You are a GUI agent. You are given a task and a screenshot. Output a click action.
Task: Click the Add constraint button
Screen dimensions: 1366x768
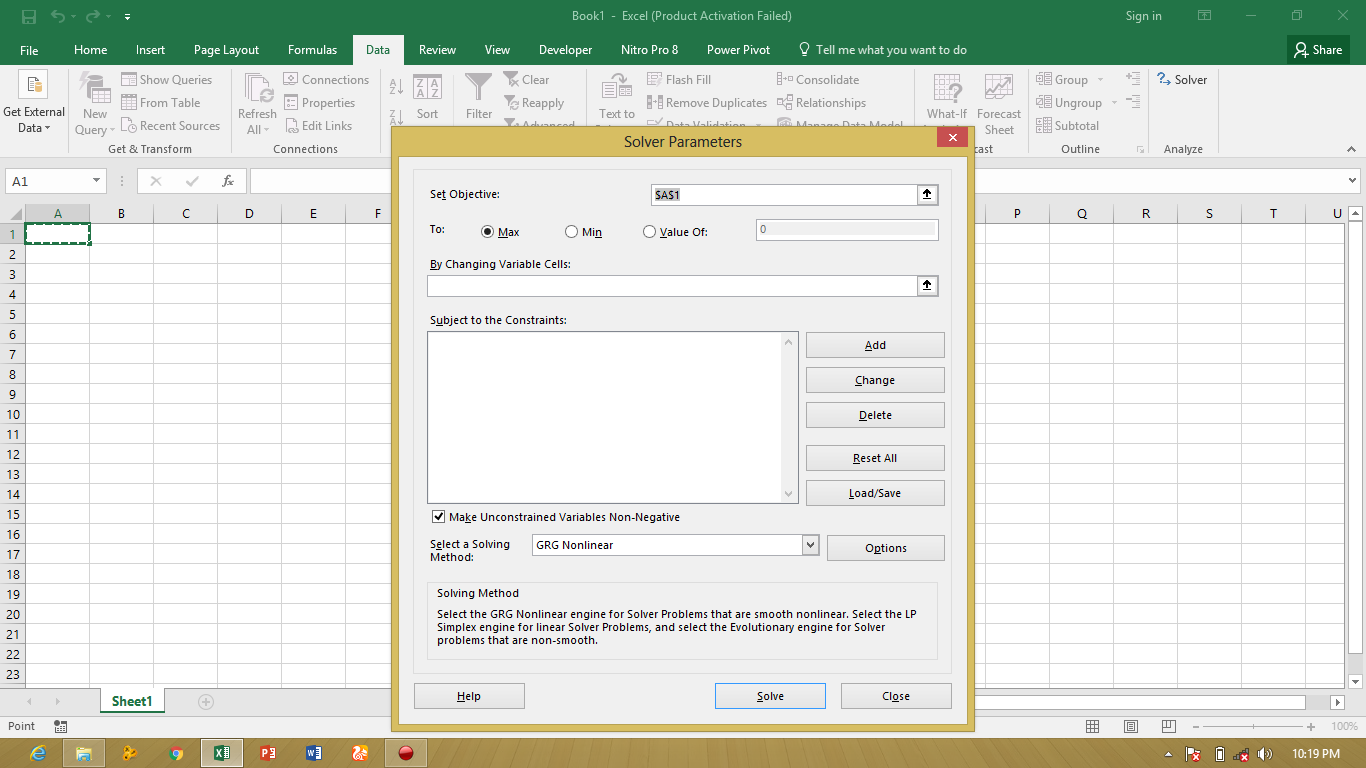tap(874, 344)
